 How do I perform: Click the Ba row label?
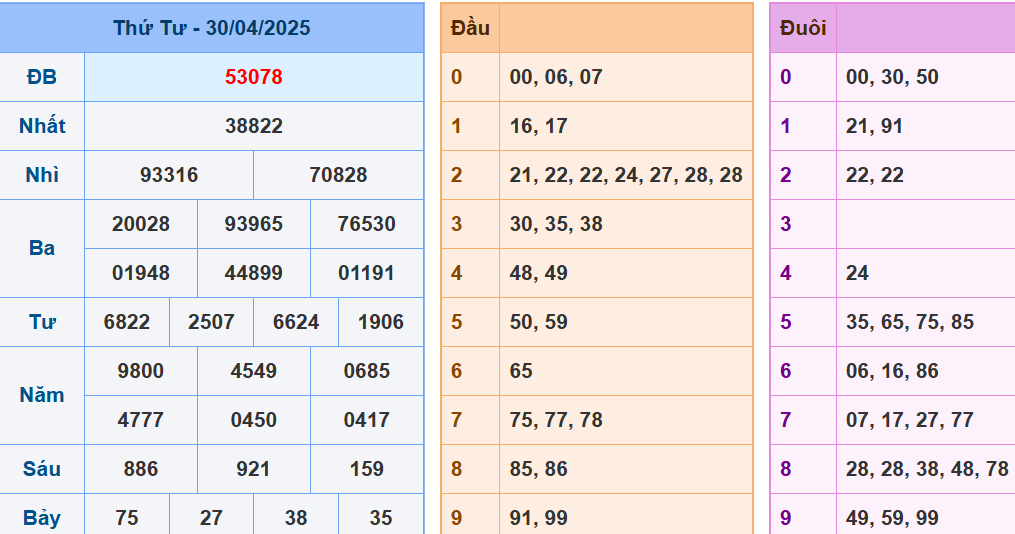42,248
